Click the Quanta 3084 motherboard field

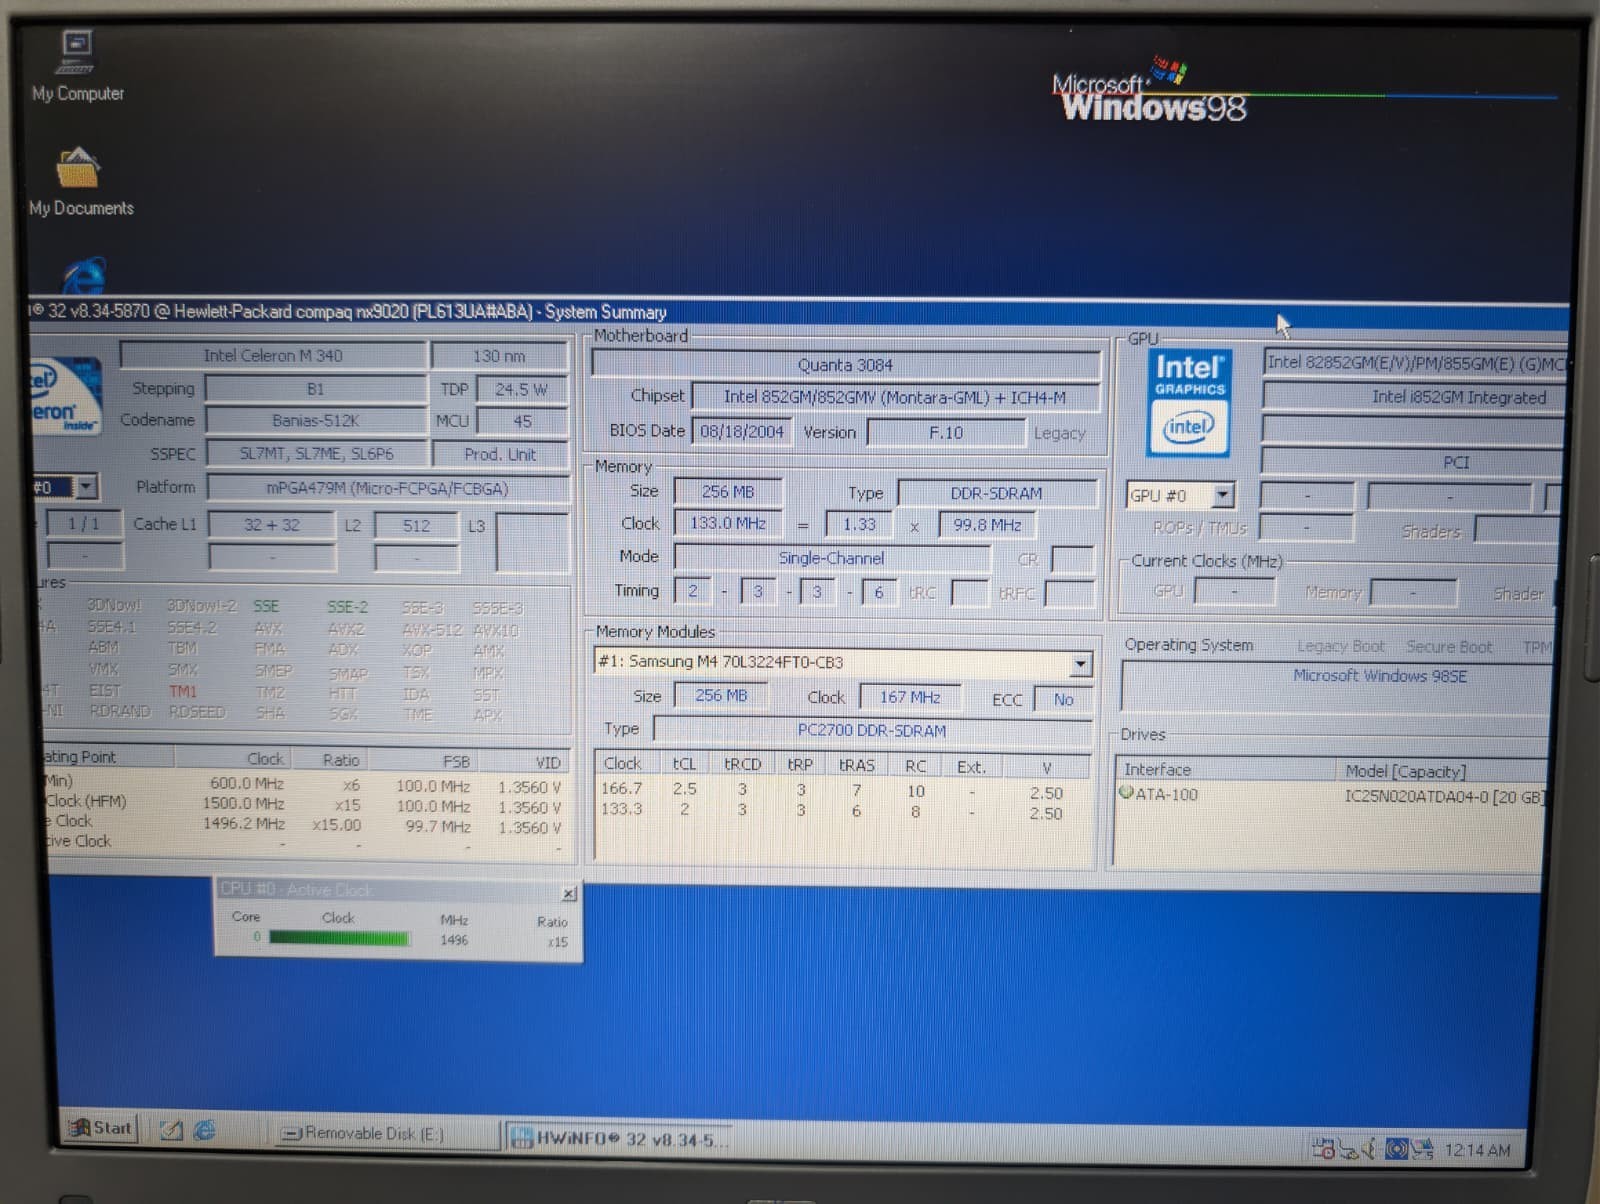[x=845, y=365]
